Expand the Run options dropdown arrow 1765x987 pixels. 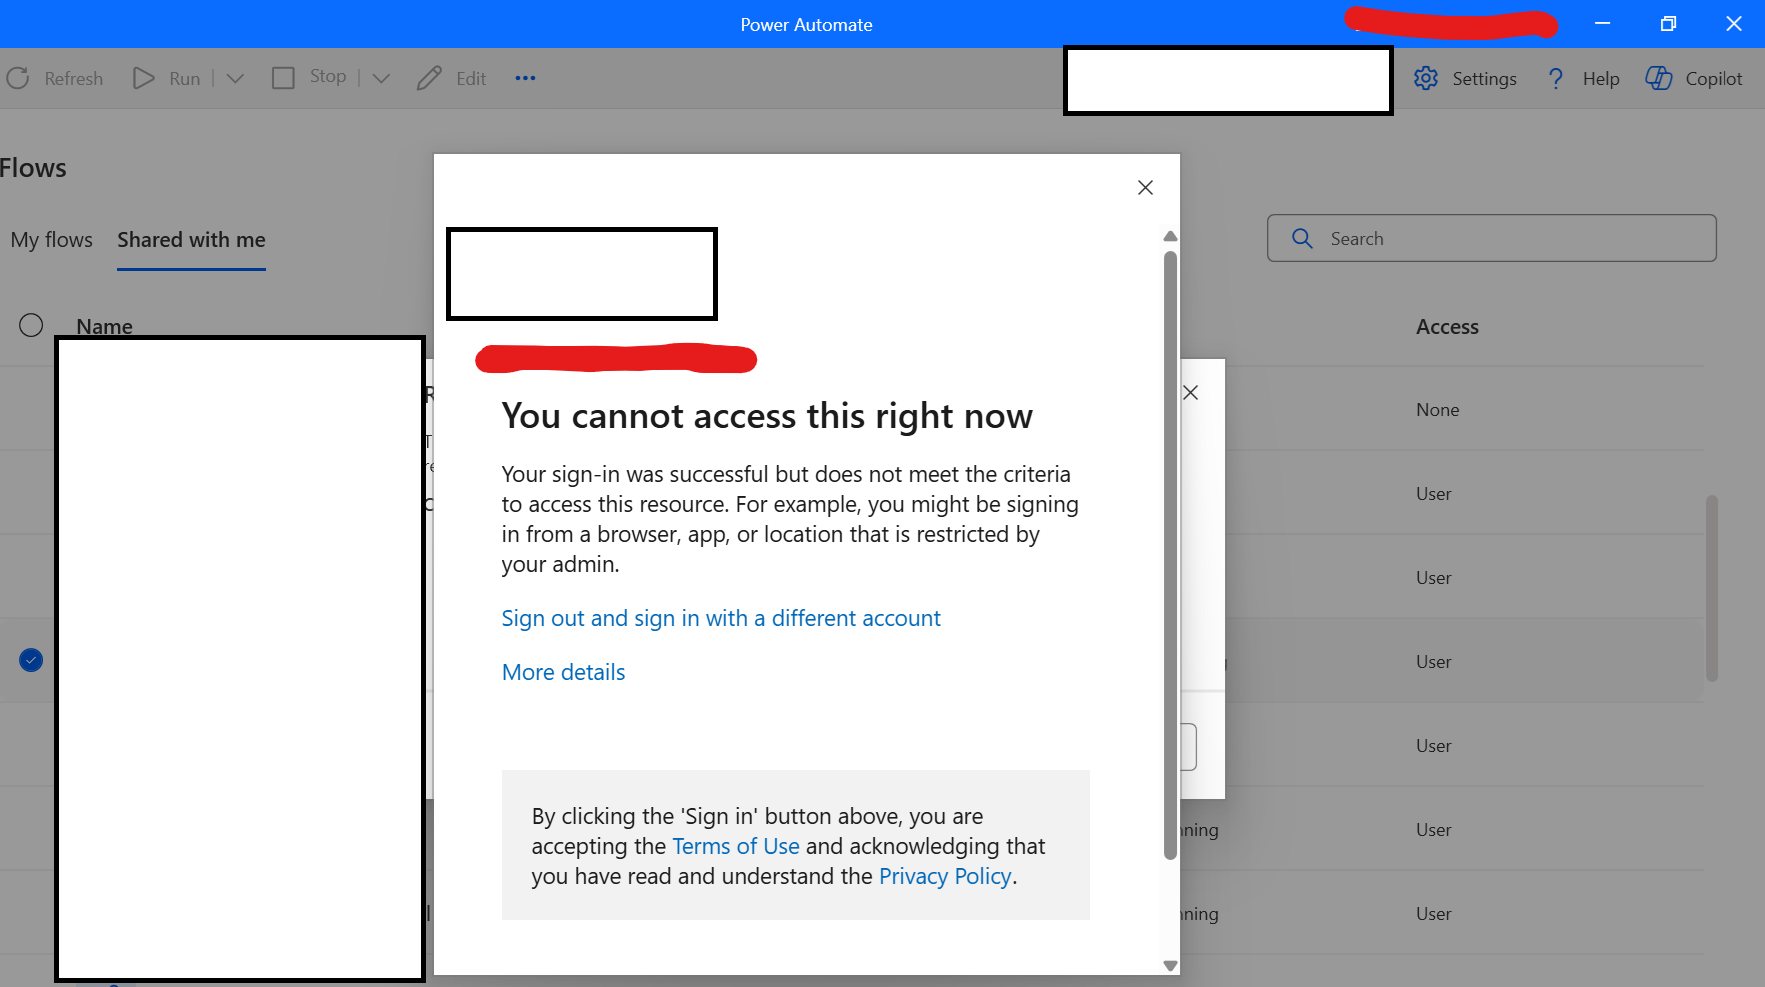[x=235, y=77]
